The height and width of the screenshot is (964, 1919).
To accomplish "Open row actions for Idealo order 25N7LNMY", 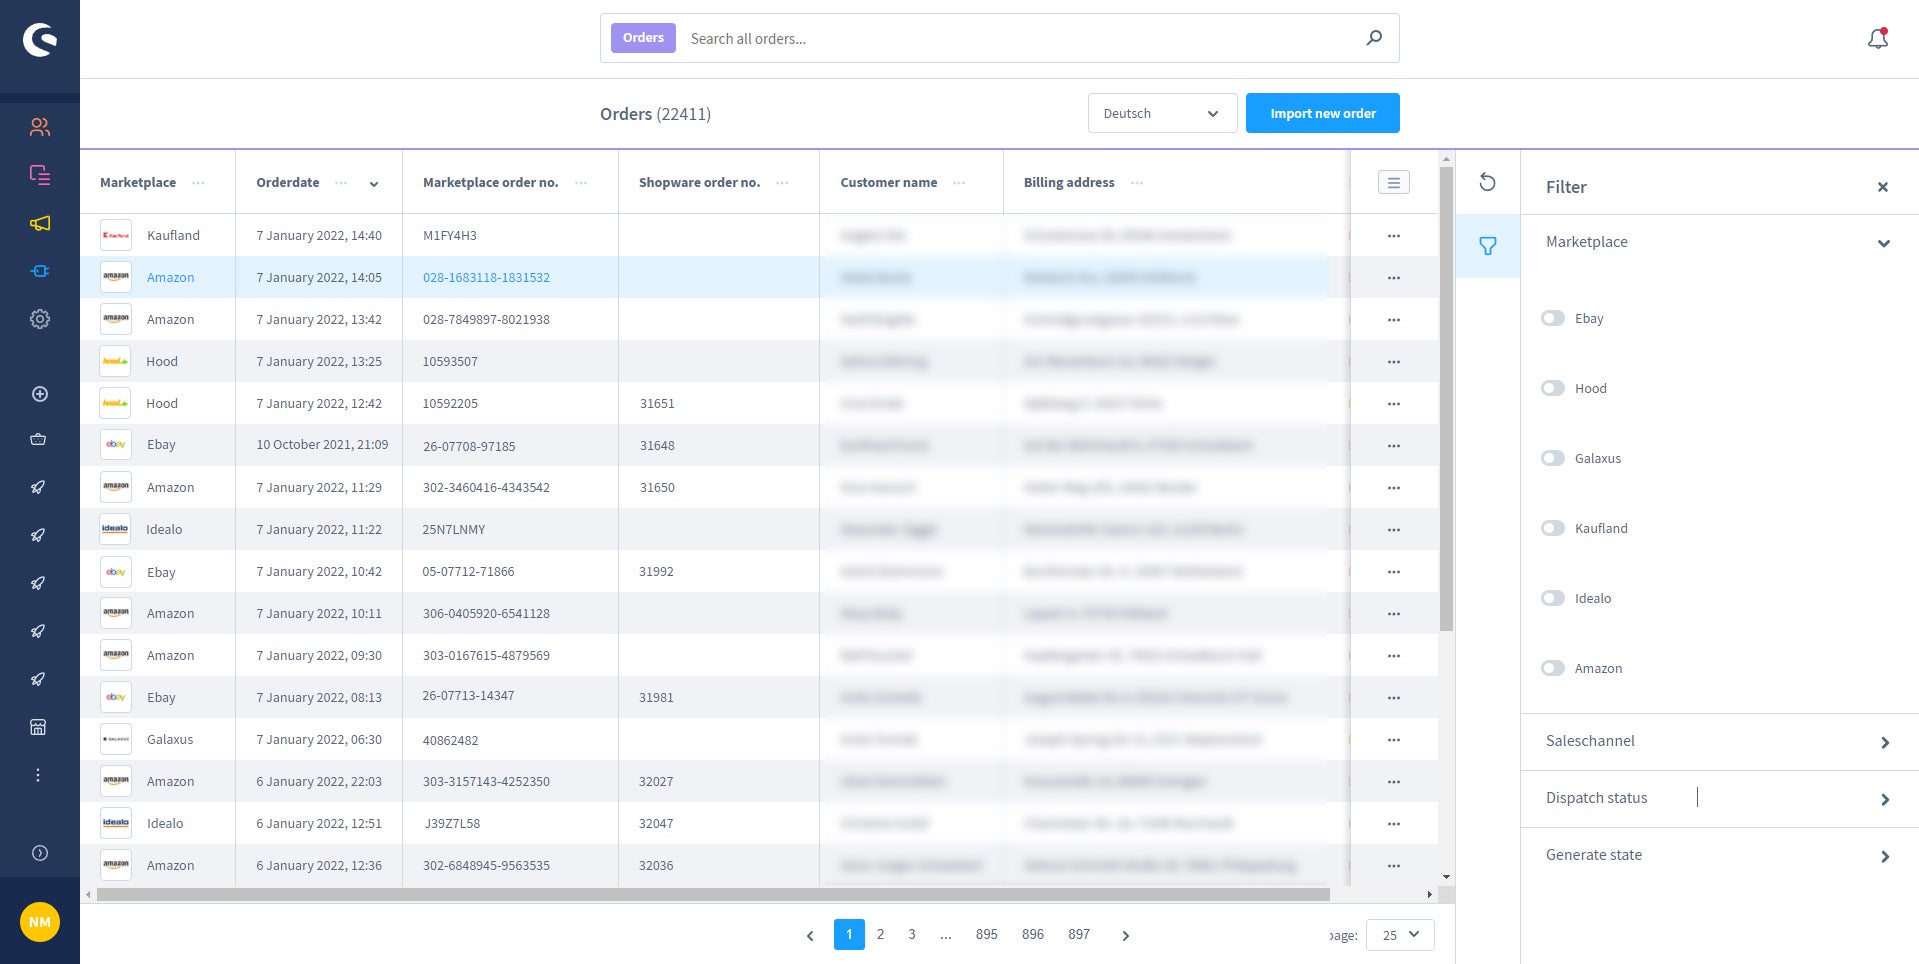I will (1394, 530).
